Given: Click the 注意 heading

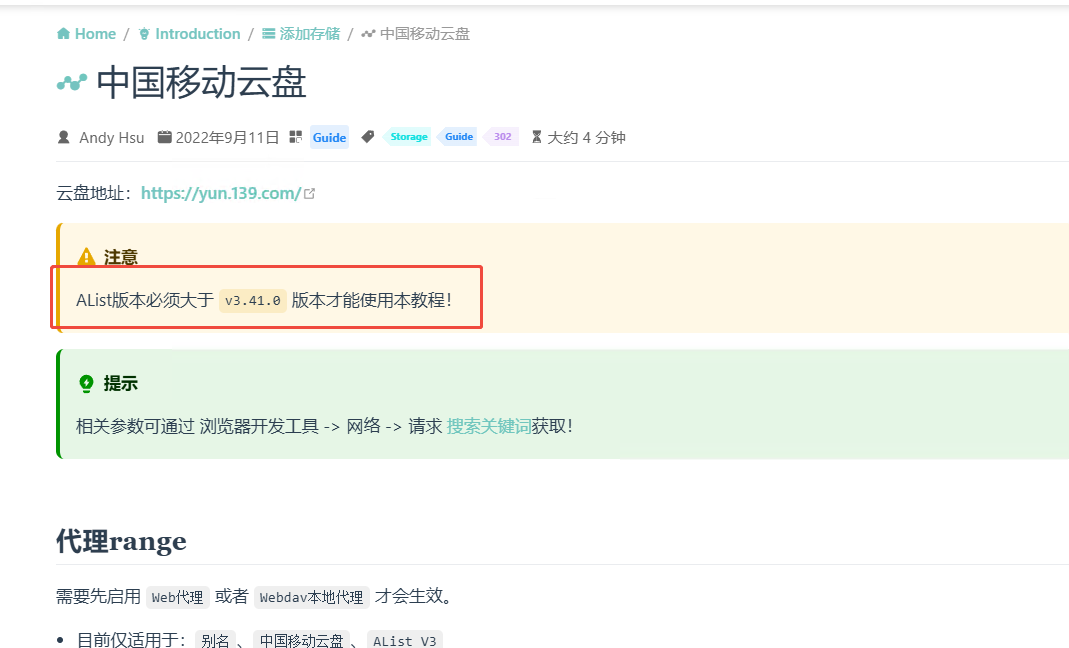Looking at the screenshot, I should coord(121,257).
